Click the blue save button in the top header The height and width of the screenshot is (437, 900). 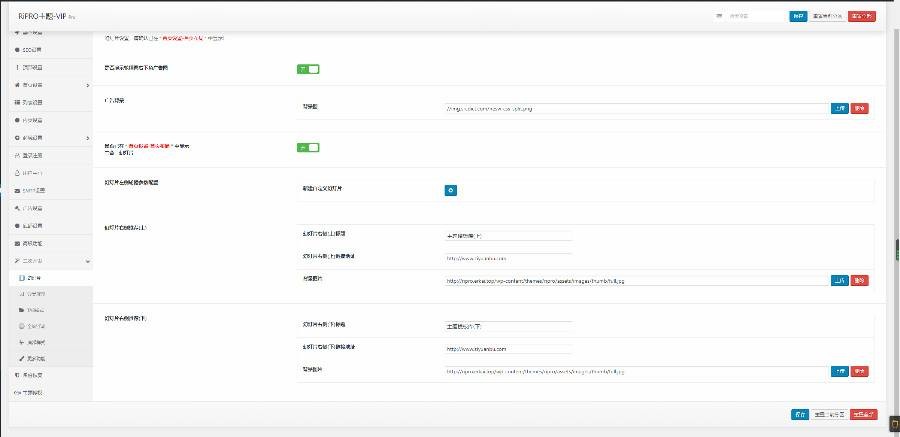798,16
